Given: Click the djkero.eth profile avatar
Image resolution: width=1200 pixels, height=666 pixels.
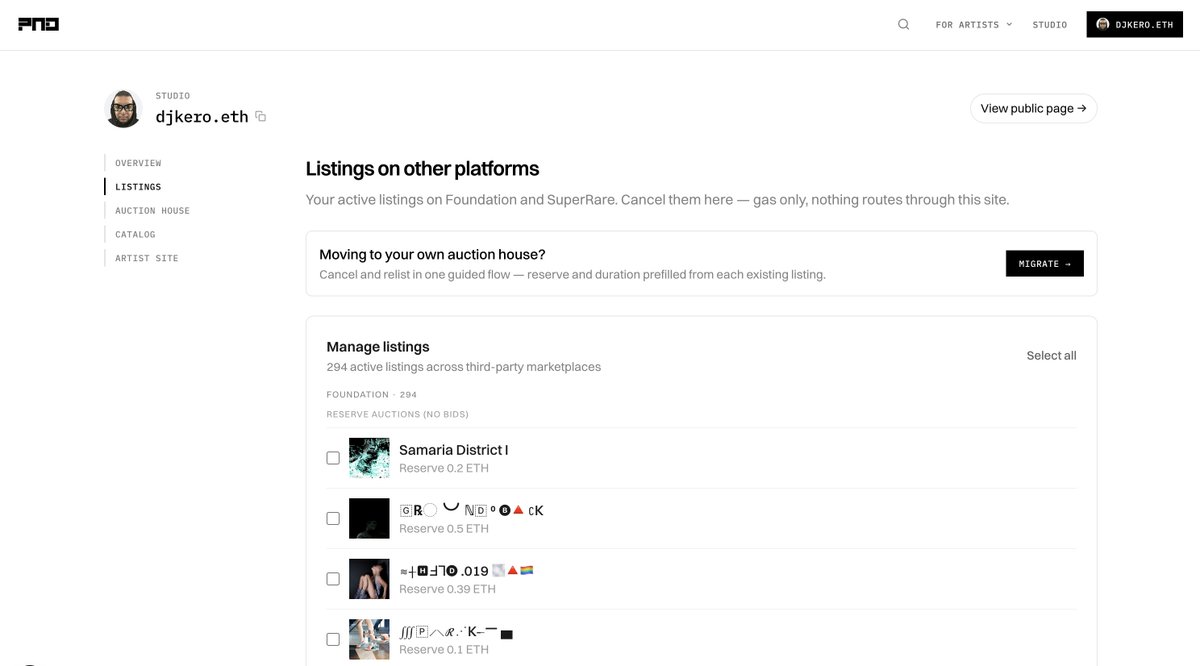Looking at the screenshot, I should 124,109.
